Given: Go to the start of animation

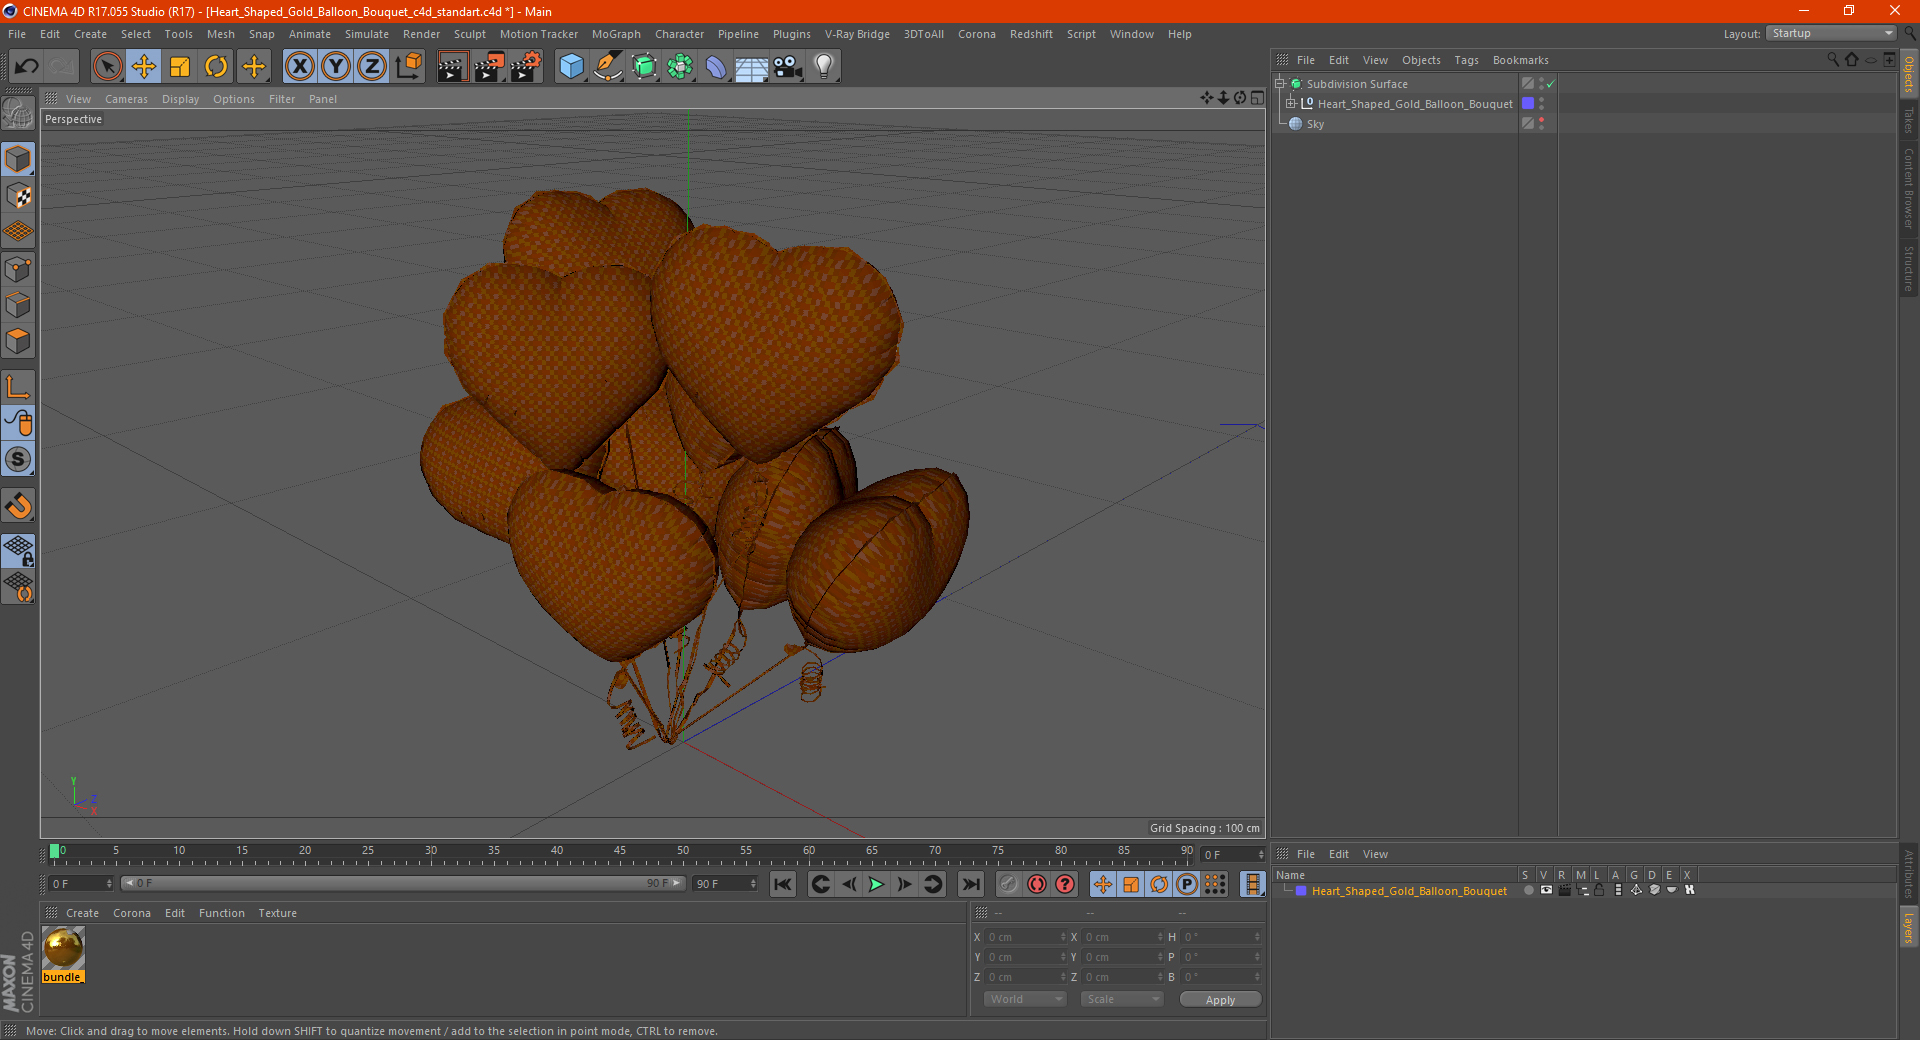Looking at the screenshot, I should click(x=783, y=884).
